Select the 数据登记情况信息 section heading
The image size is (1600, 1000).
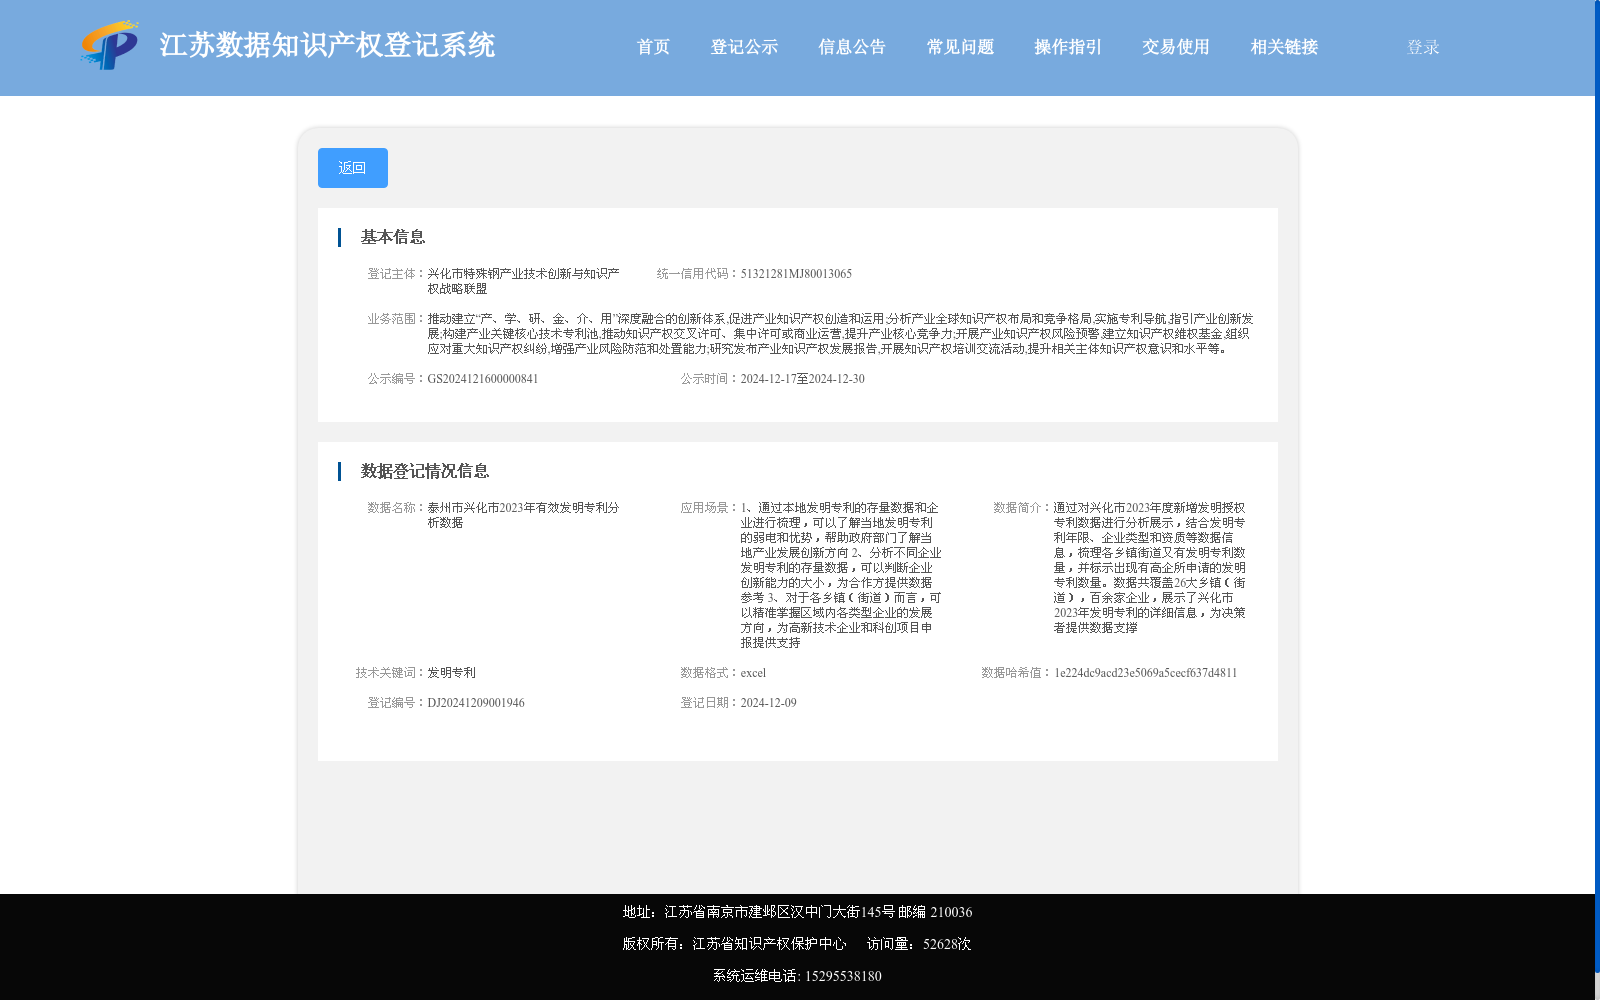[425, 471]
